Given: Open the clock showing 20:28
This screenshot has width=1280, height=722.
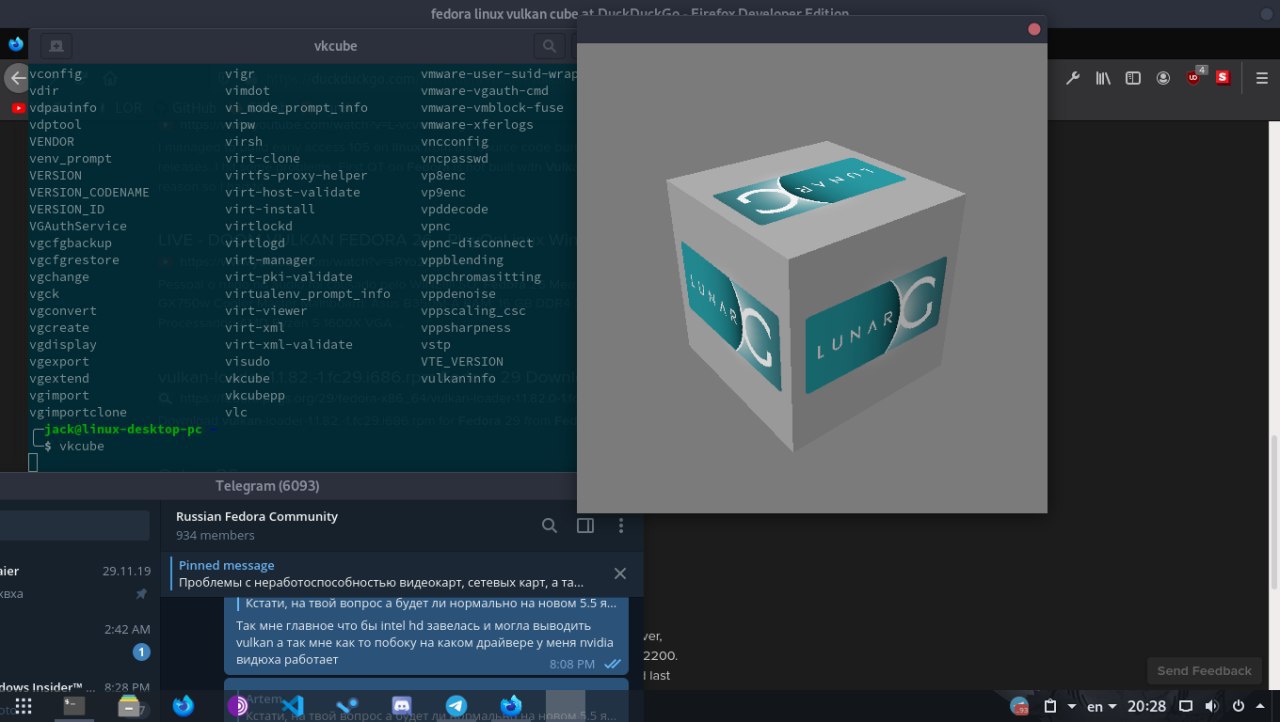Looking at the screenshot, I should coord(1146,707).
